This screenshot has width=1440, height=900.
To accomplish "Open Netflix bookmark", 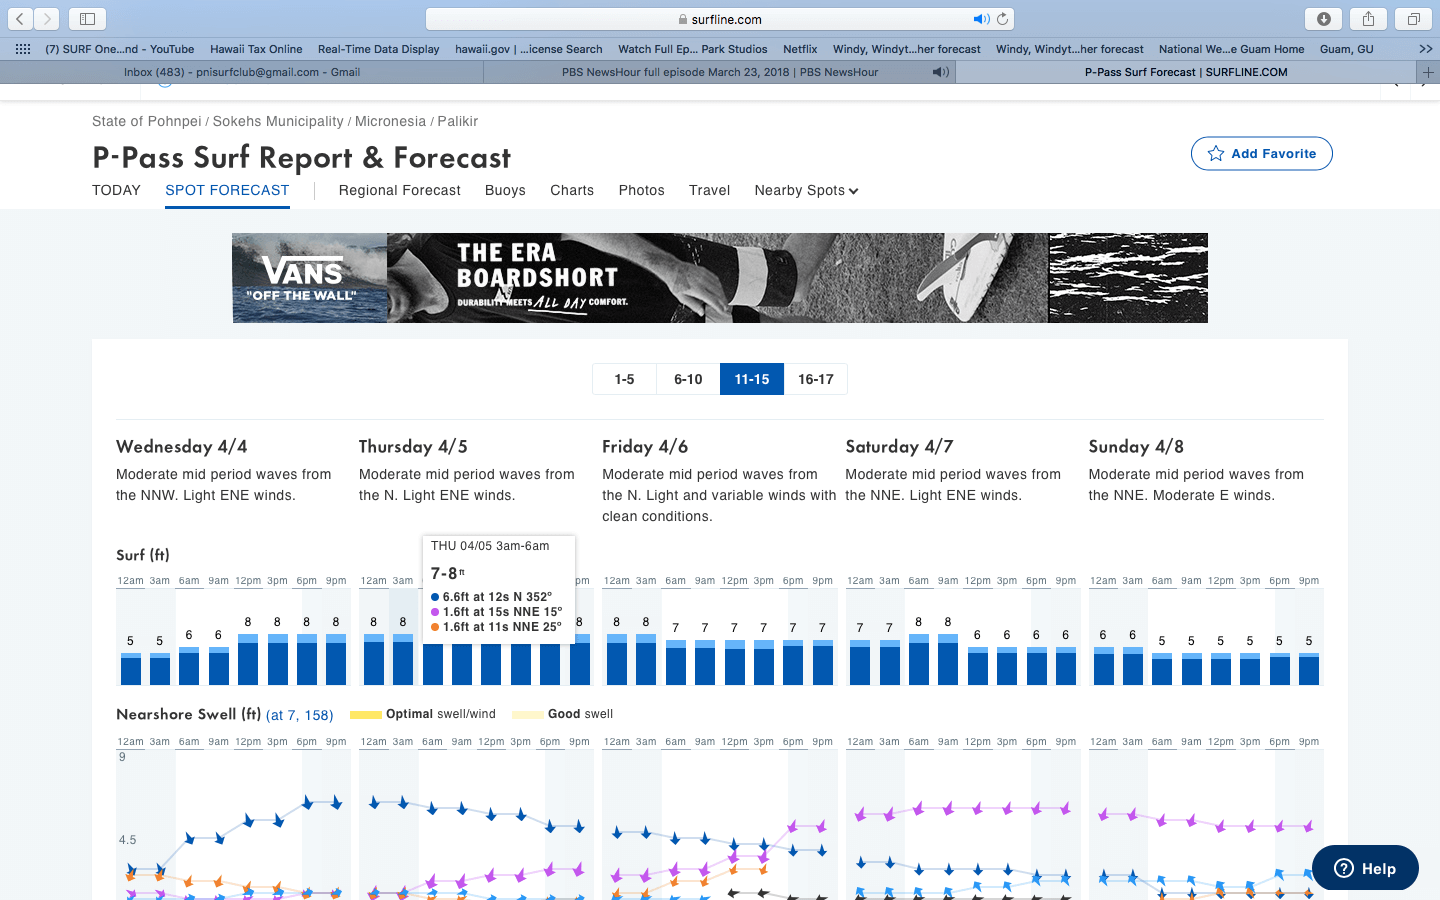I will click(800, 49).
